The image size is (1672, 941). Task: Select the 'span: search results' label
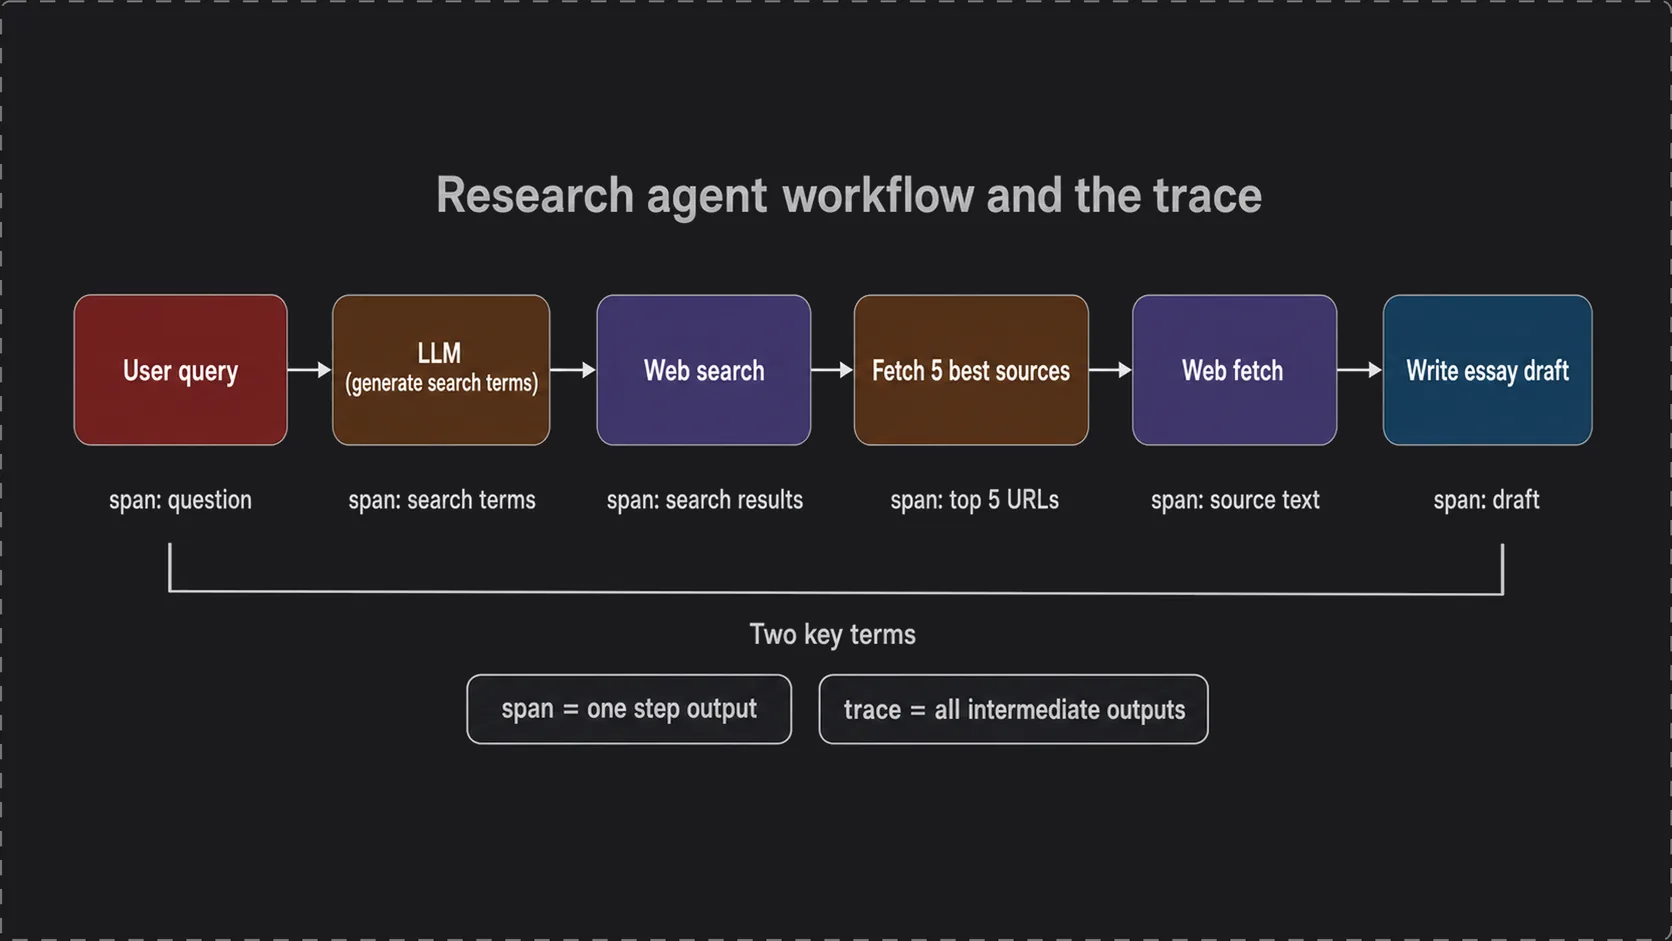705,500
